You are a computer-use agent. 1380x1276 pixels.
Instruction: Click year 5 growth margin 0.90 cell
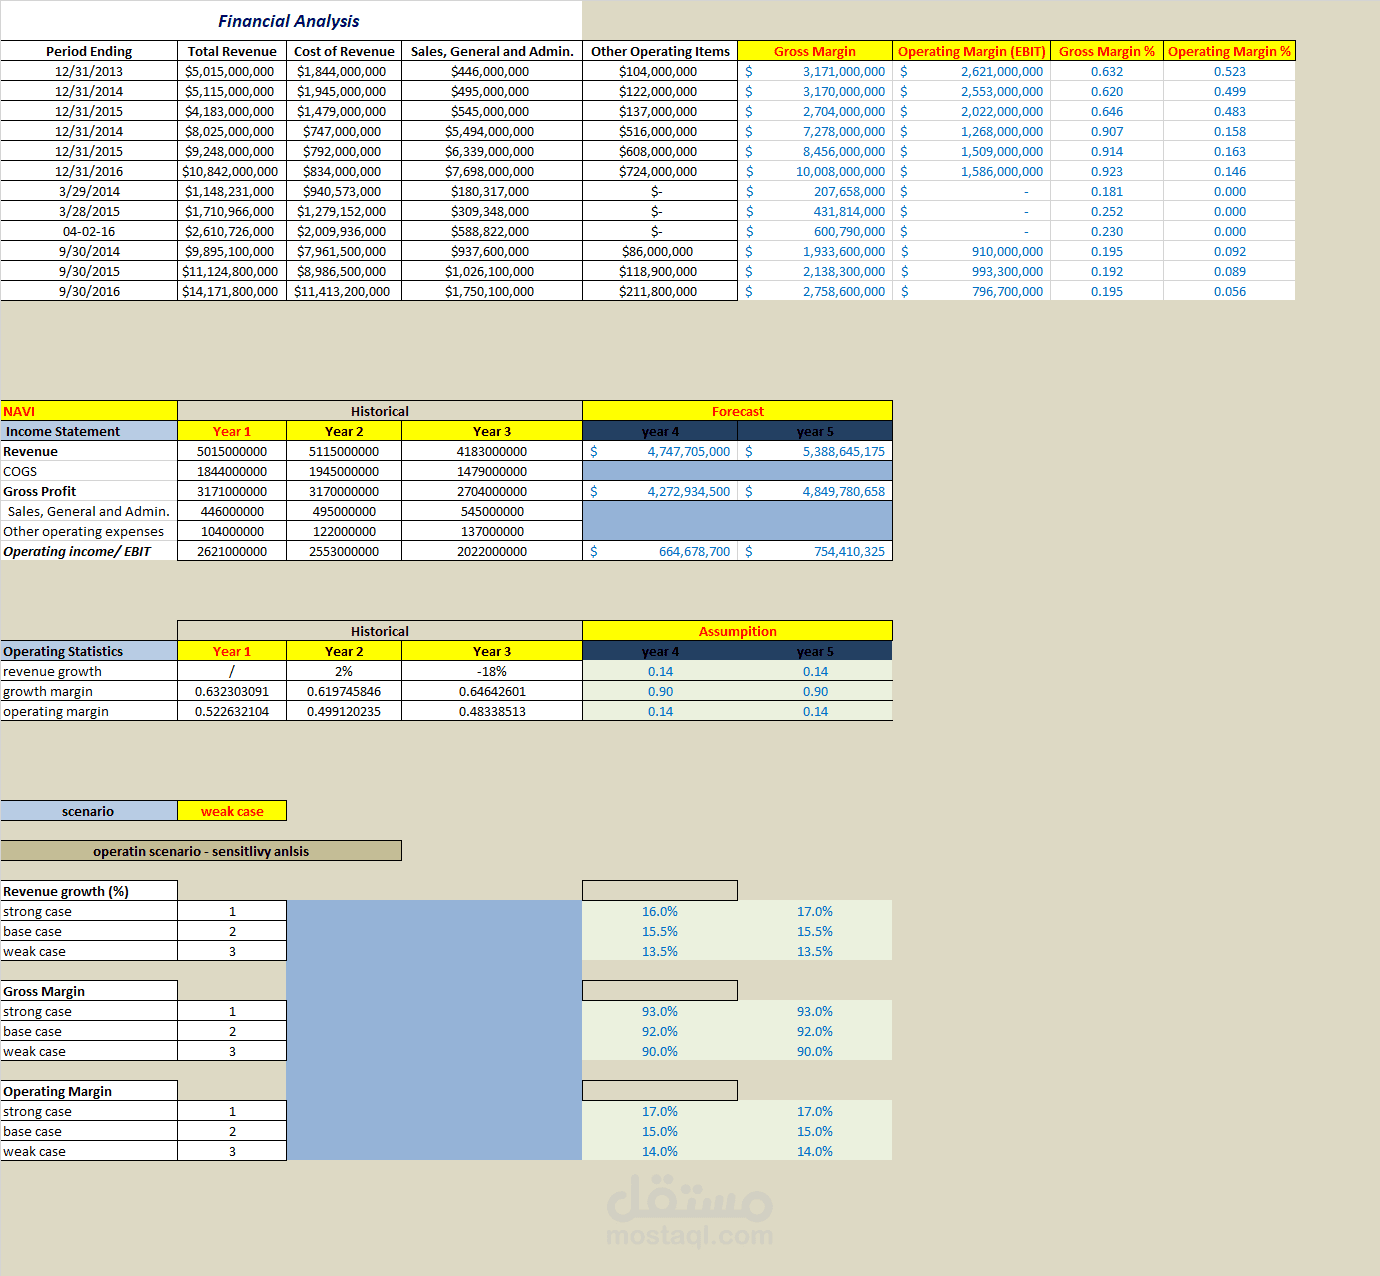tap(815, 691)
